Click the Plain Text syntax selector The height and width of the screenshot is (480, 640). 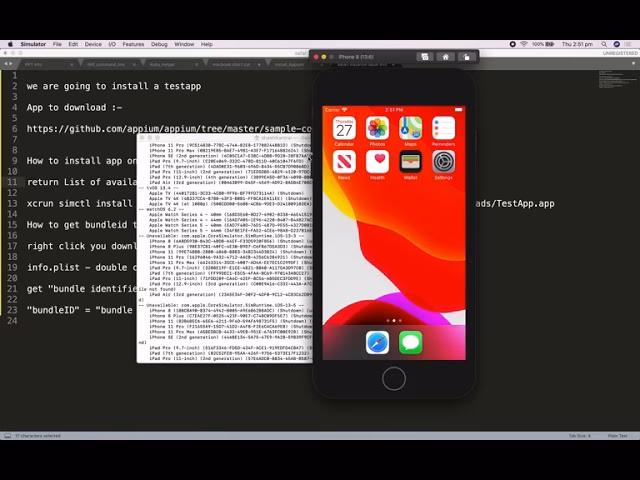tap(618, 436)
